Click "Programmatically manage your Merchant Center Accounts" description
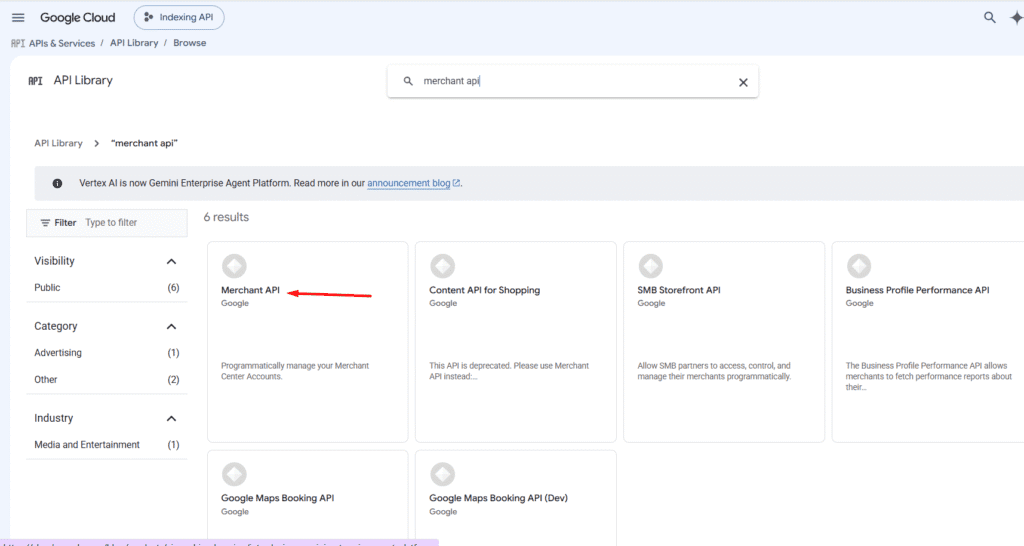 click(295, 372)
